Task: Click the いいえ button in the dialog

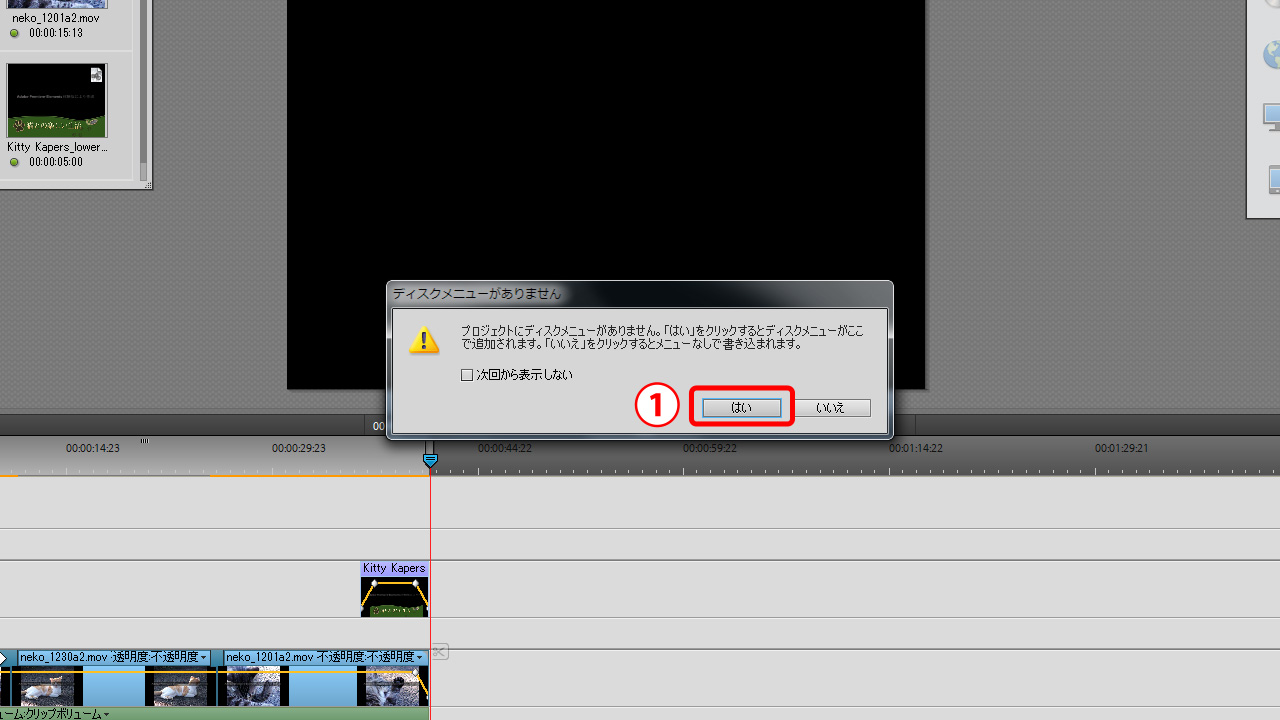Action: click(x=829, y=408)
